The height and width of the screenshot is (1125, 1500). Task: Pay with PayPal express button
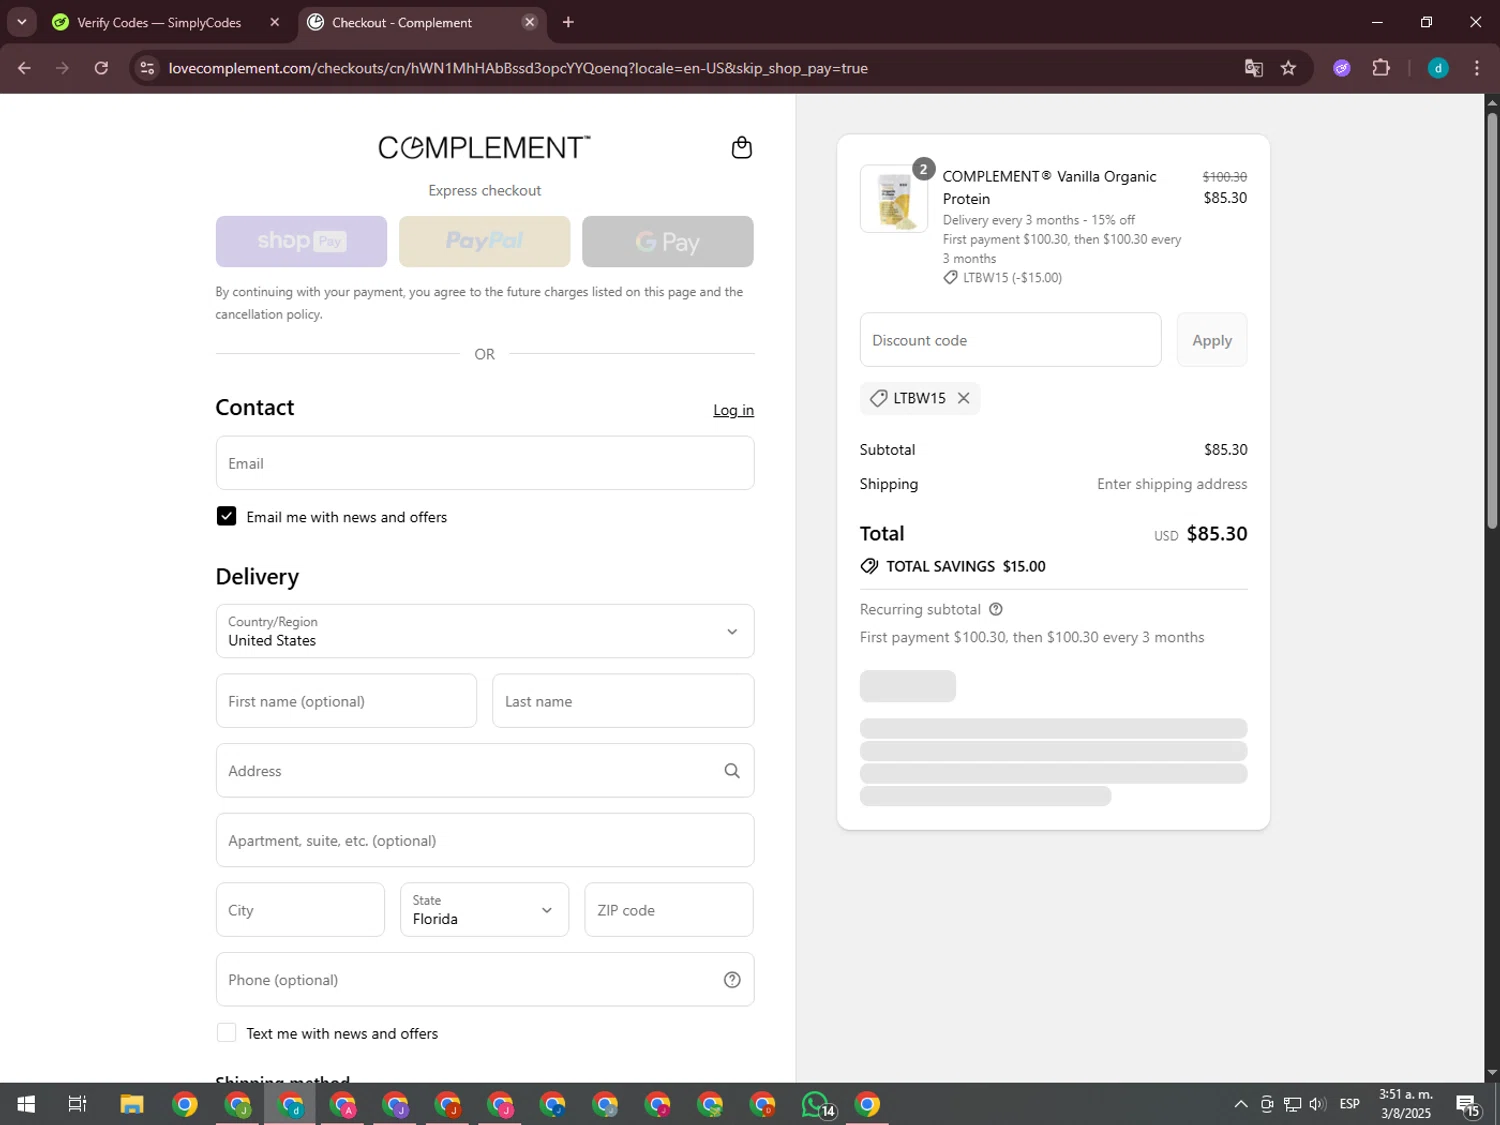[x=484, y=241]
